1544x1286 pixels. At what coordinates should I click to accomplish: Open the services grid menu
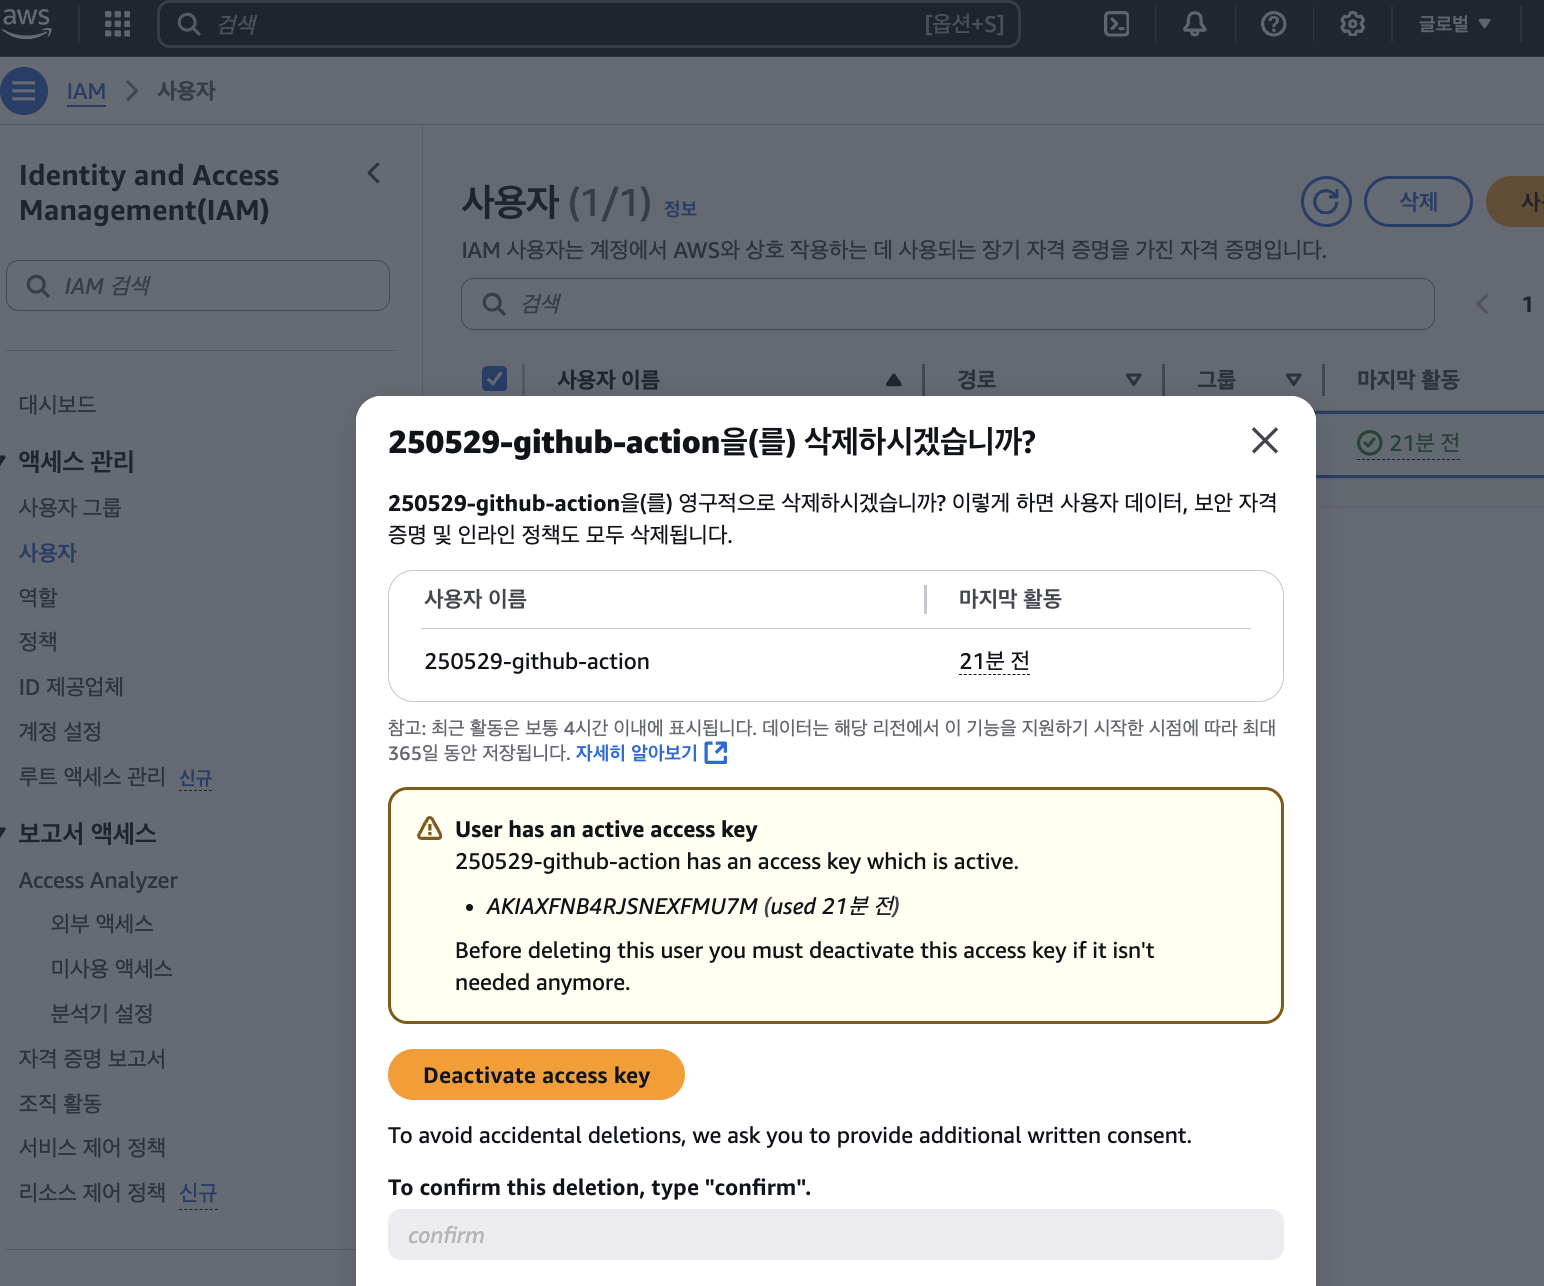coord(118,24)
